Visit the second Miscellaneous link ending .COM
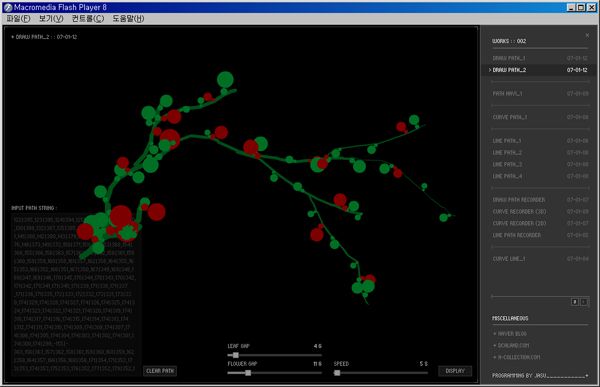Screen dimensions: 600x387 pyautogui.click(x=511, y=345)
